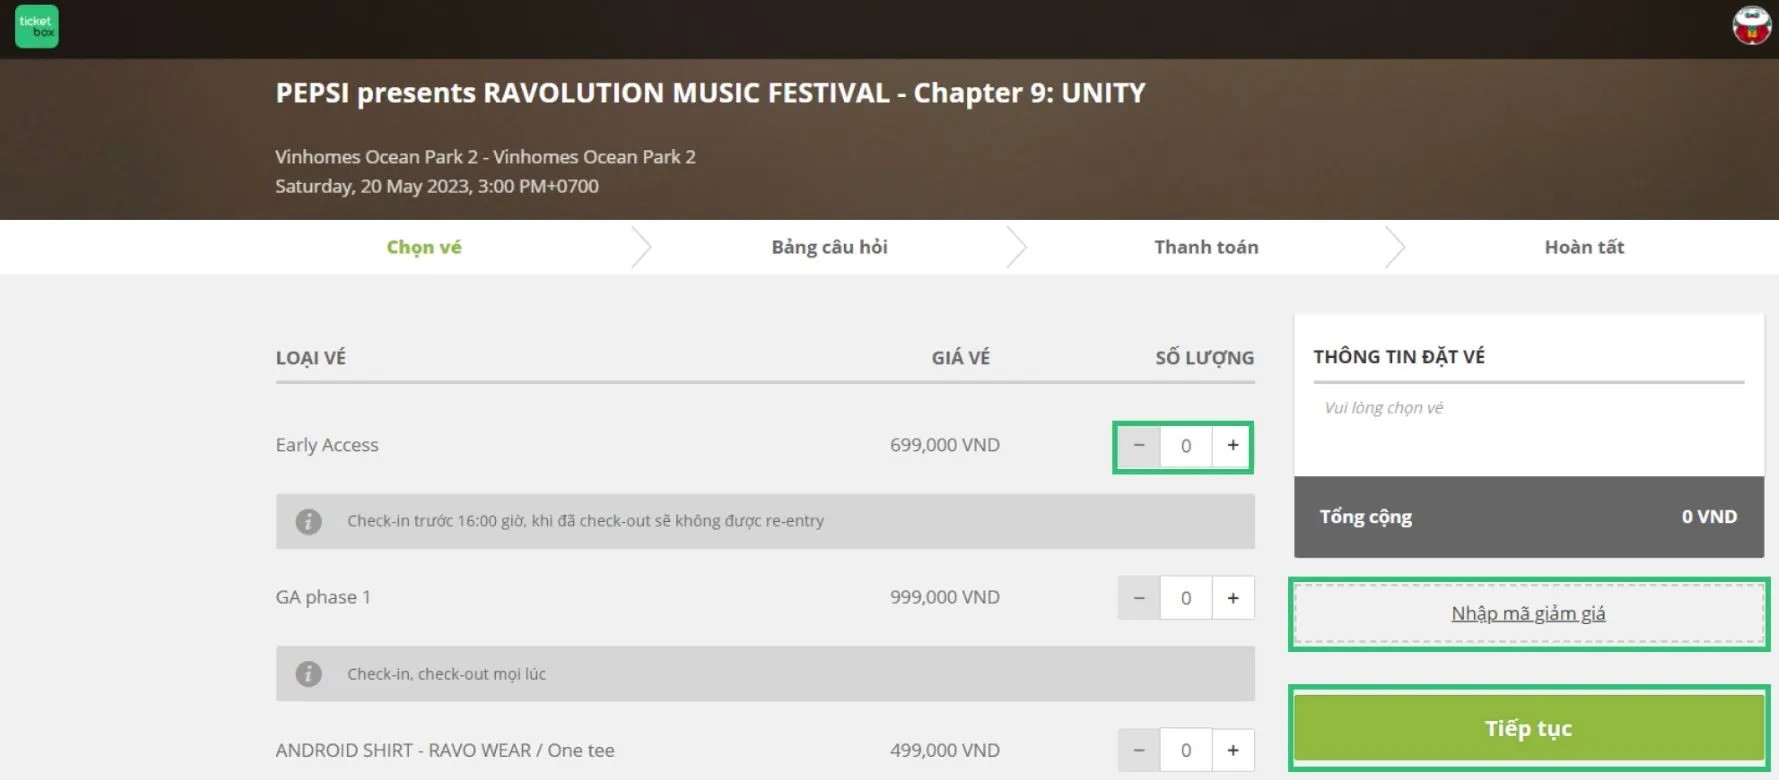Click the Tổng cộng total summary bar

(x=1527, y=517)
